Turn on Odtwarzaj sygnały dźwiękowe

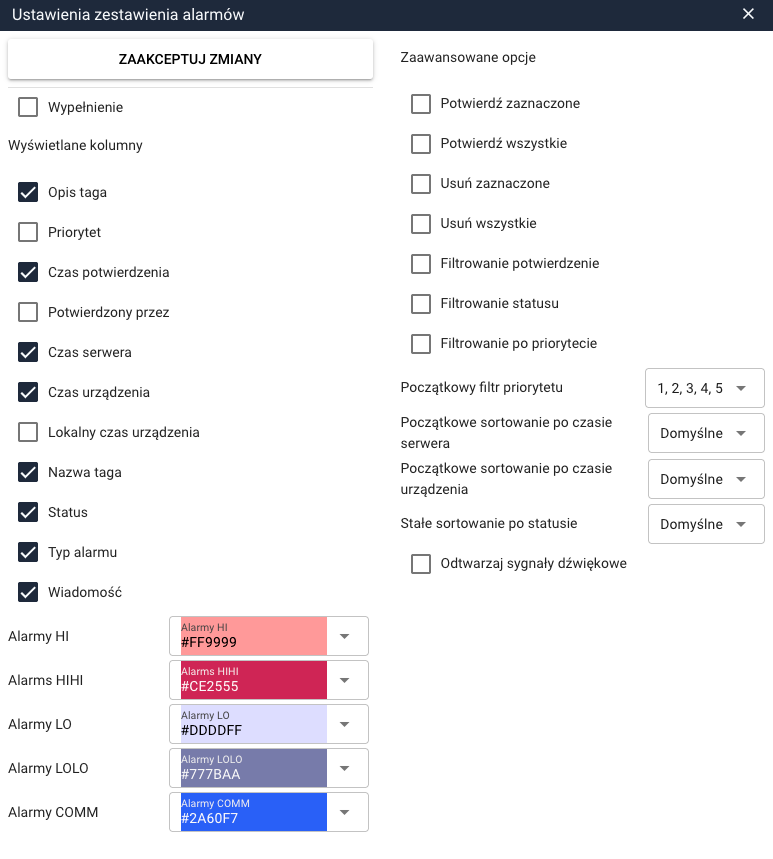(421, 564)
